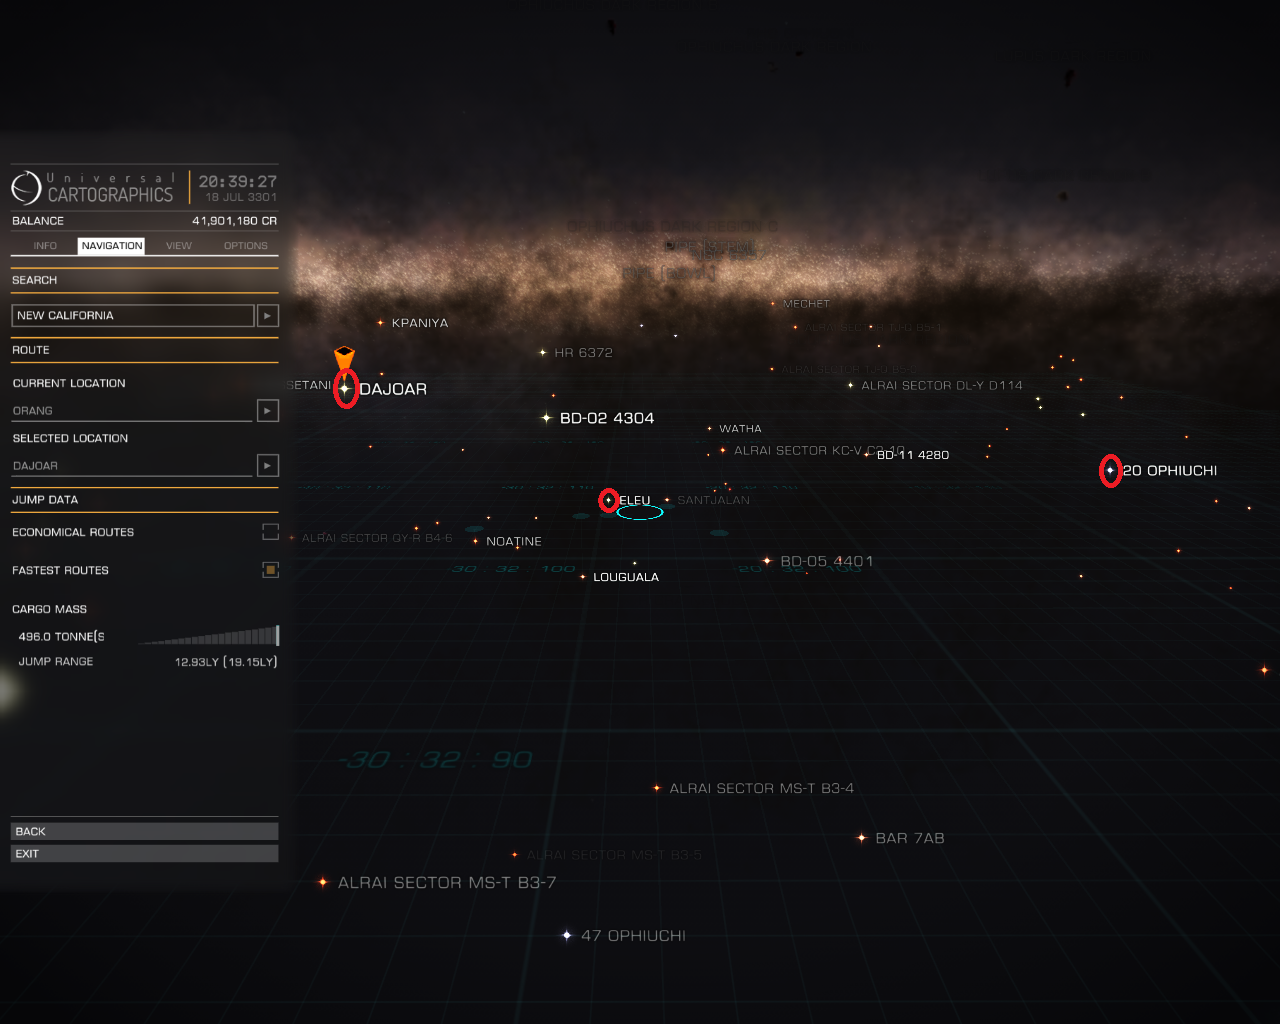
Task: Click the ALRAI SECTOR MS-T B3-5 label
Action: tap(614, 855)
